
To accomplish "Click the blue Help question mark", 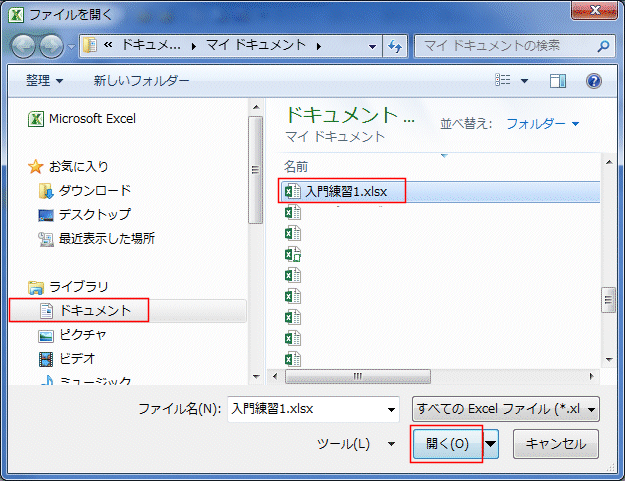I will (594, 81).
